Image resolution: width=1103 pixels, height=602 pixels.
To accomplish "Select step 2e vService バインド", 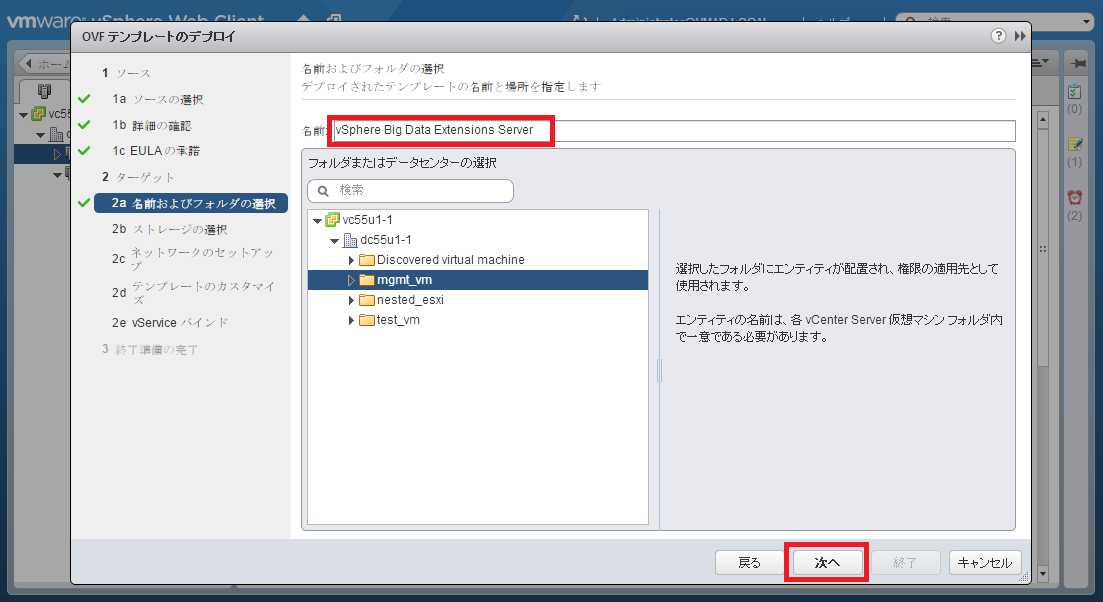I will [x=170, y=323].
